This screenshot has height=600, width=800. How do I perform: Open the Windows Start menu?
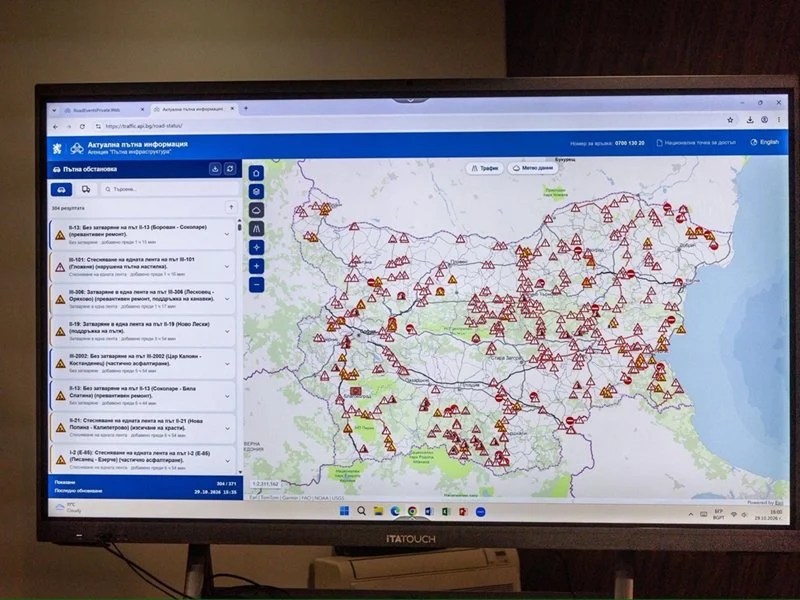pos(344,511)
